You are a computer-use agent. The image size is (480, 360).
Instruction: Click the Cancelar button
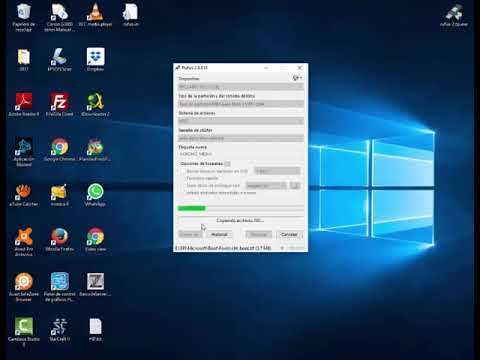tap(289, 235)
